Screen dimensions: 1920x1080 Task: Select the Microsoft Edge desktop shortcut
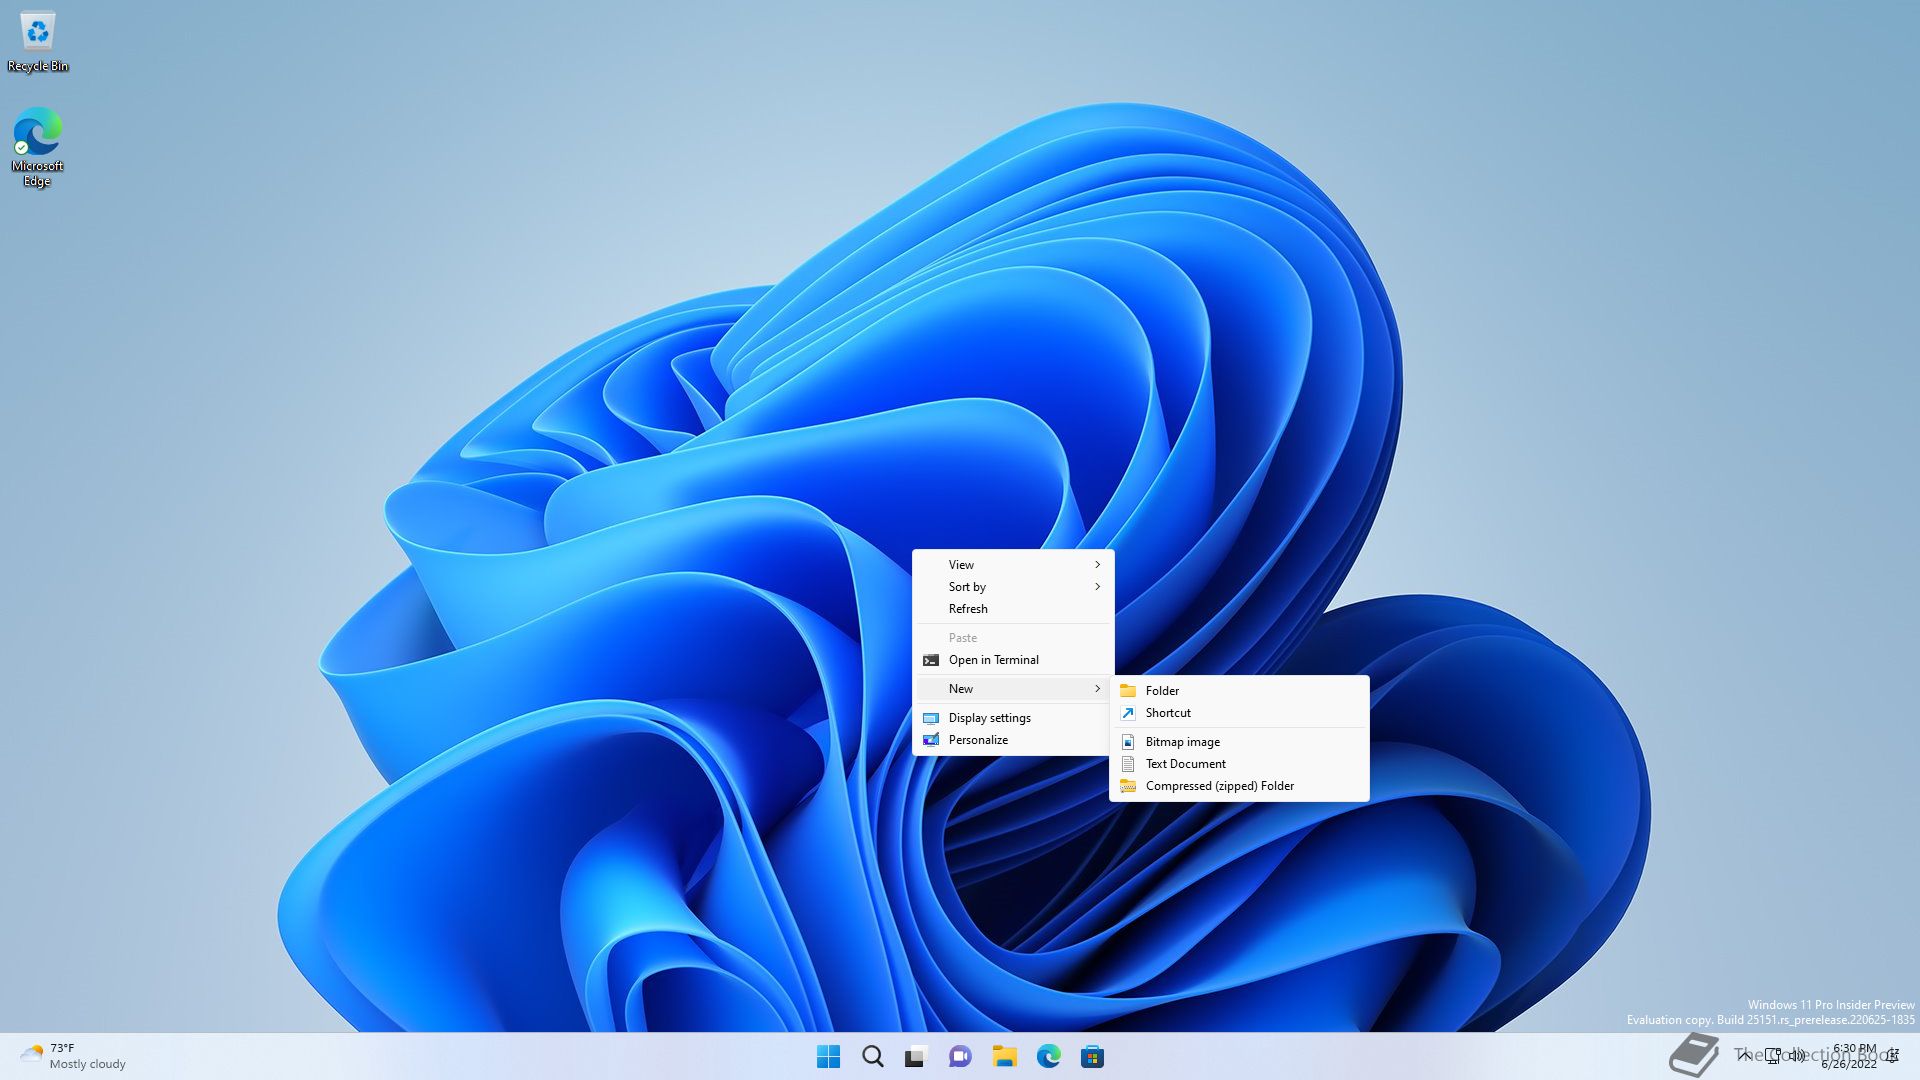(38, 146)
